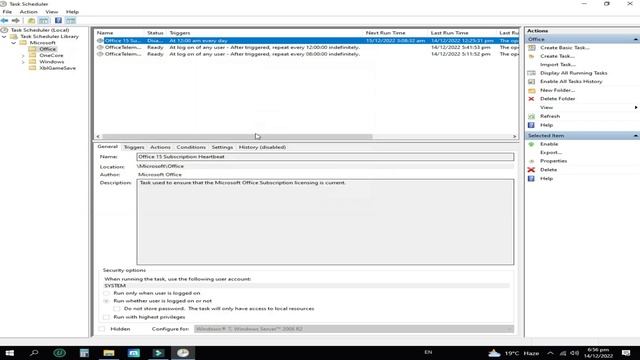Click the Properties icon in Selected Item
640x360 pixels.
click(x=531, y=161)
